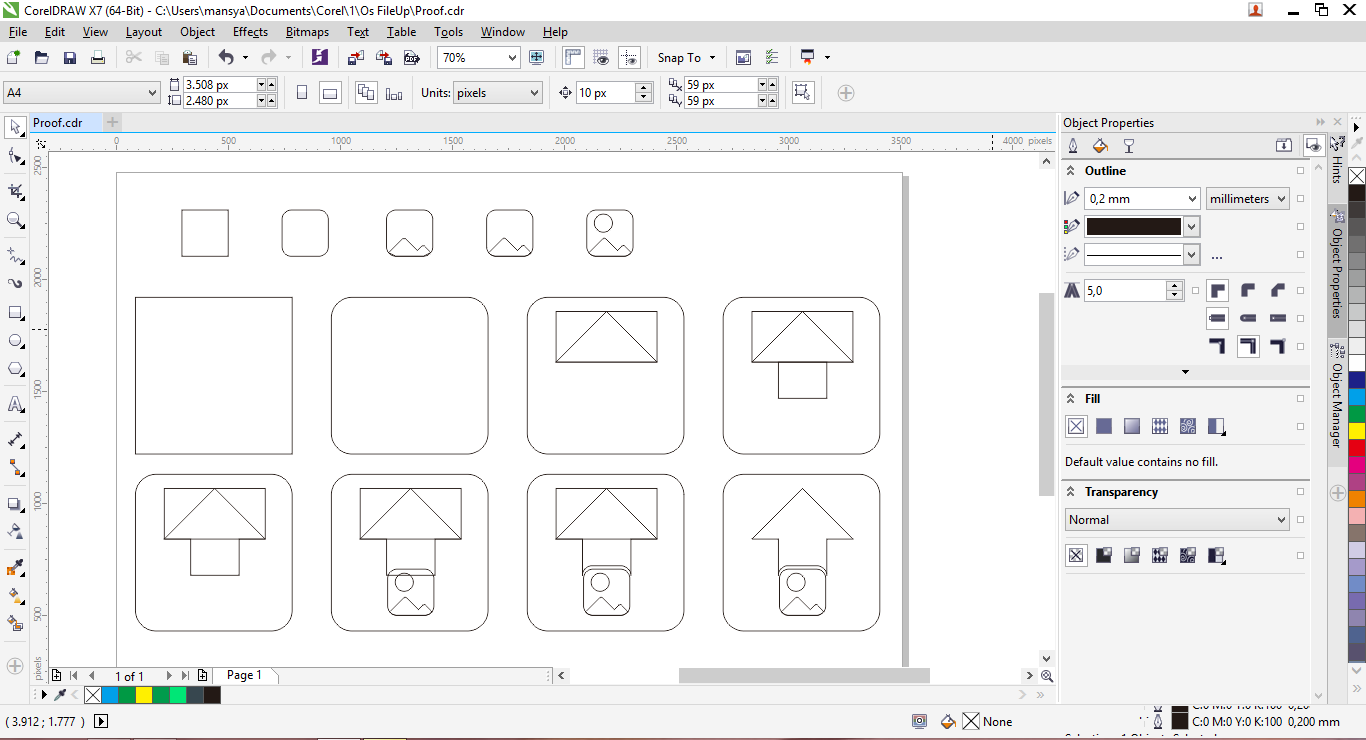Image resolution: width=1366 pixels, height=740 pixels.
Task: Open the Options icon in standard toolbar
Action: (772, 58)
